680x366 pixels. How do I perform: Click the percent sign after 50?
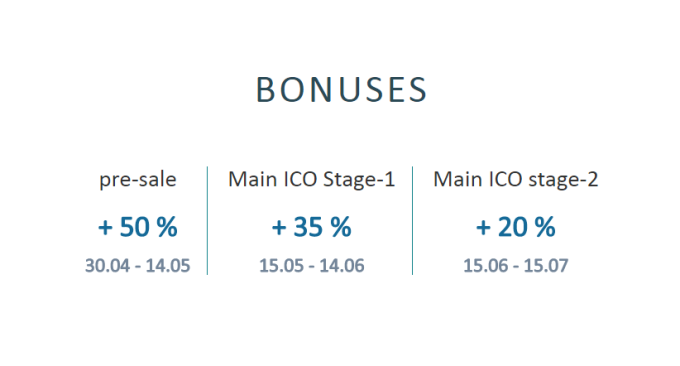pyautogui.click(x=167, y=227)
